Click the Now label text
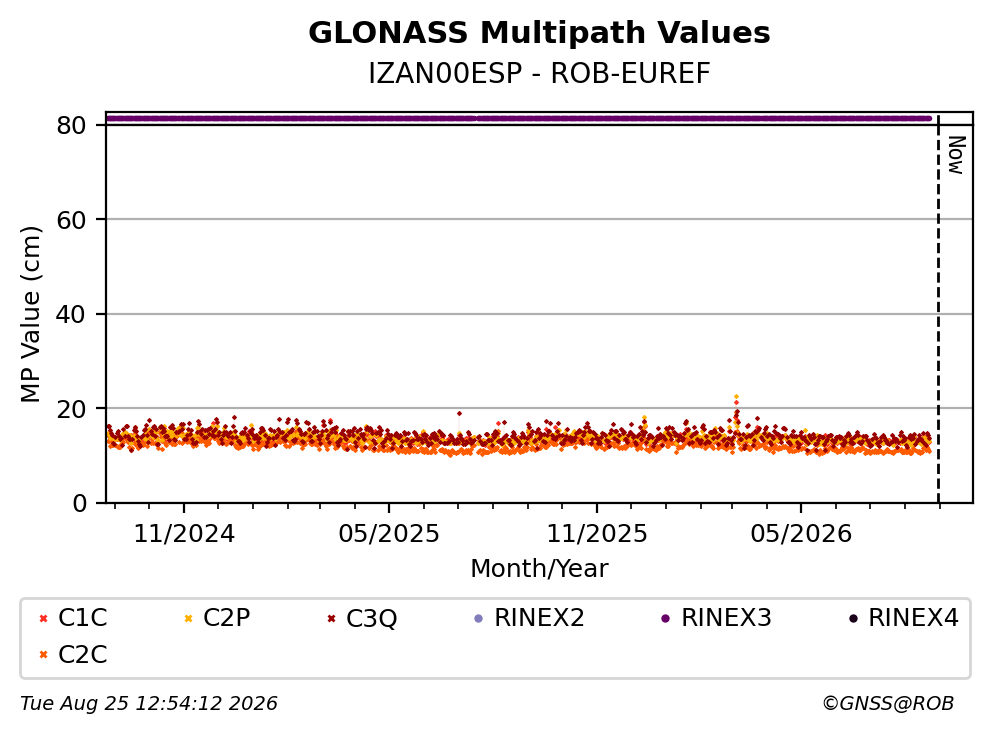Screen dimensions: 993x734 pyautogui.click(x=956, y=155)
